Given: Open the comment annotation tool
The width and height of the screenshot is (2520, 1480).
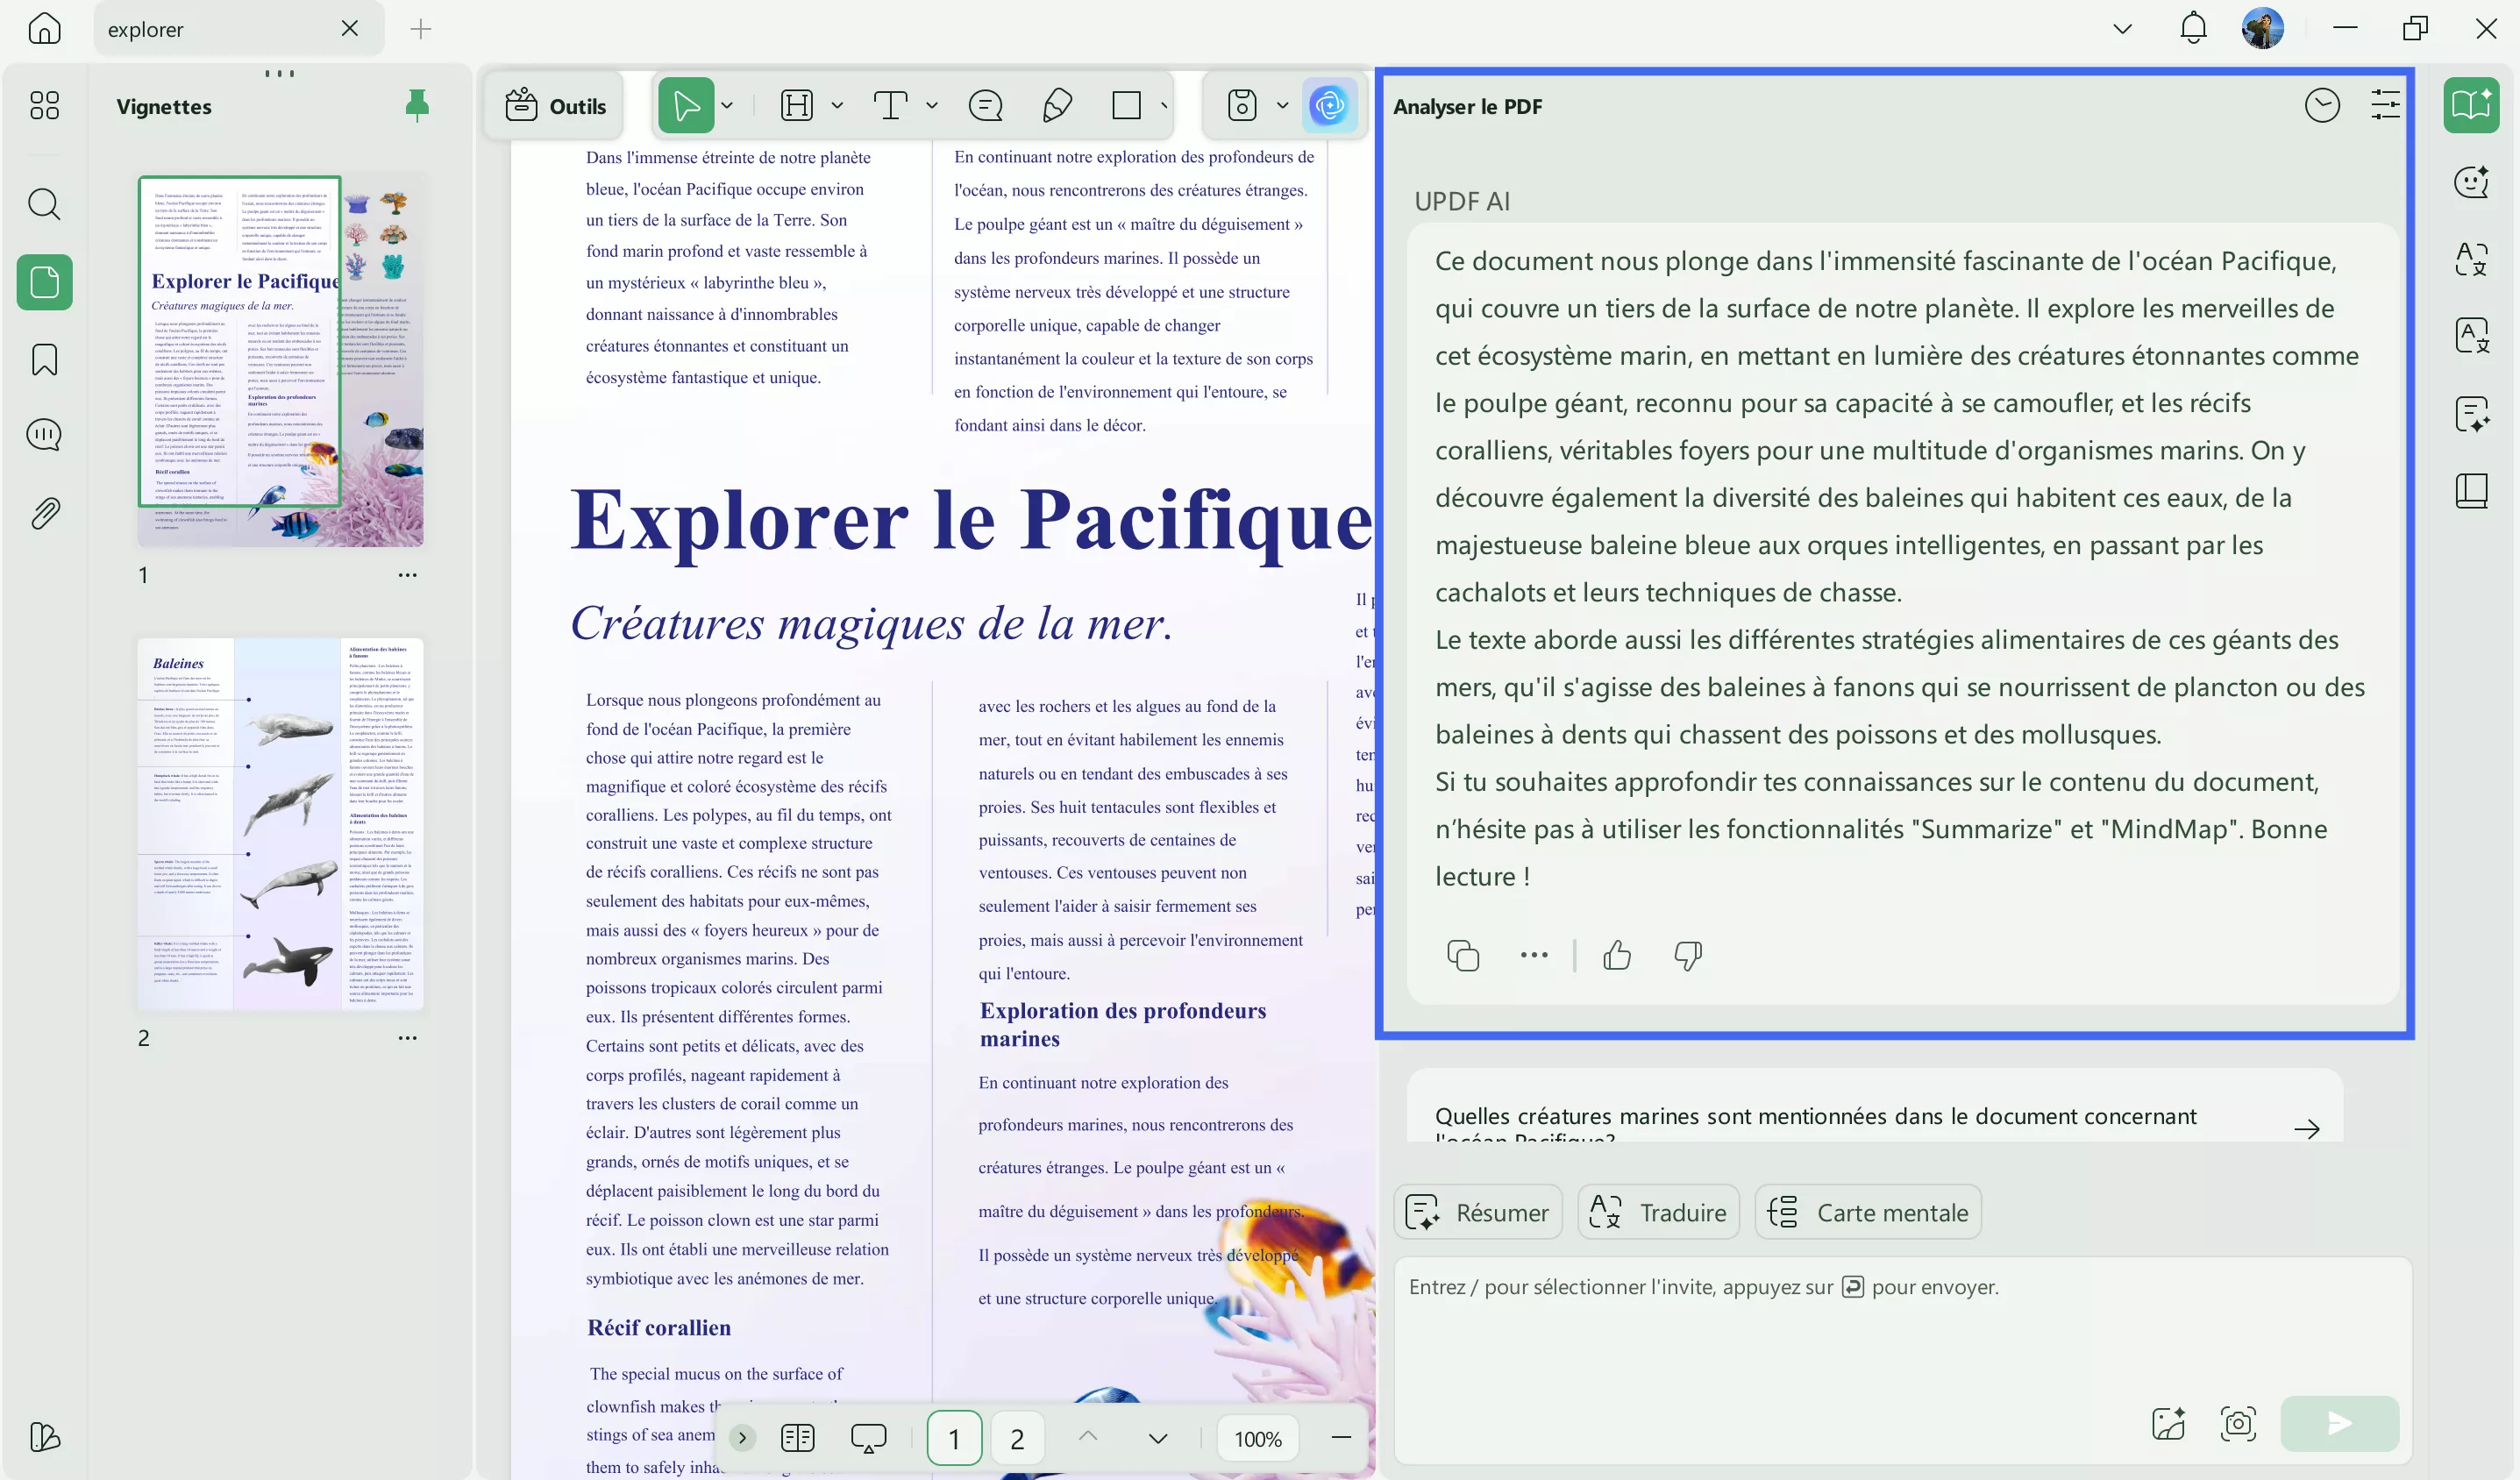Looking at the screenshot, I should 986,105.
